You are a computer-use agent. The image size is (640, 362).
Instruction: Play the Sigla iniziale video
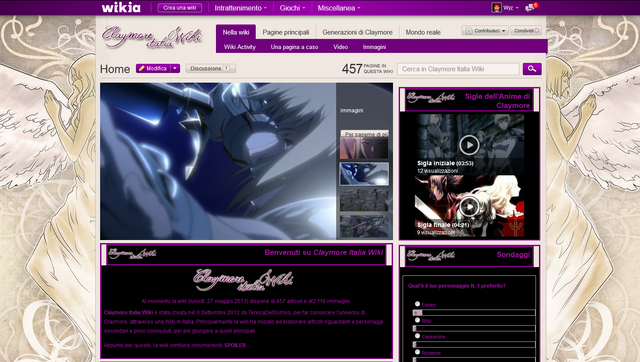tap(469, 144)
